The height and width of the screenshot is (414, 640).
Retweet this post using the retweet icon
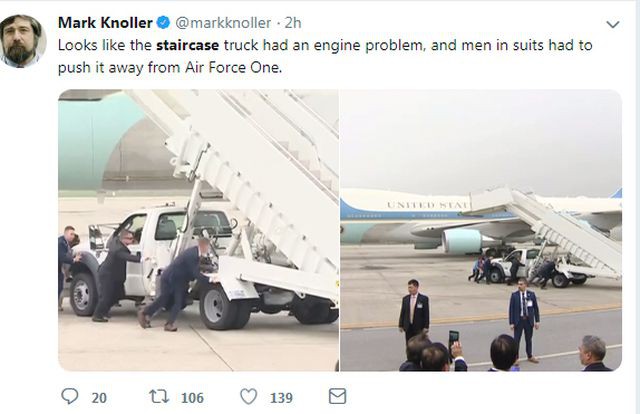[x=159, y=396]
